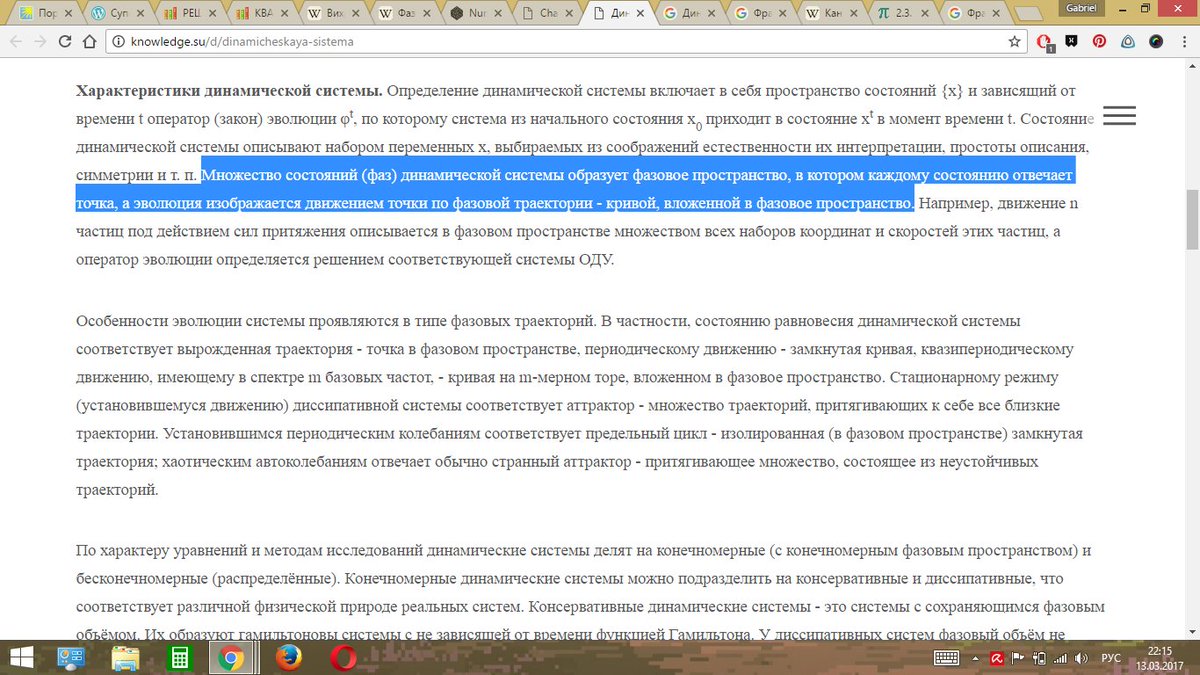Open File Explorer from the taskbar
1200x675 pixels.
click(126, 658)
